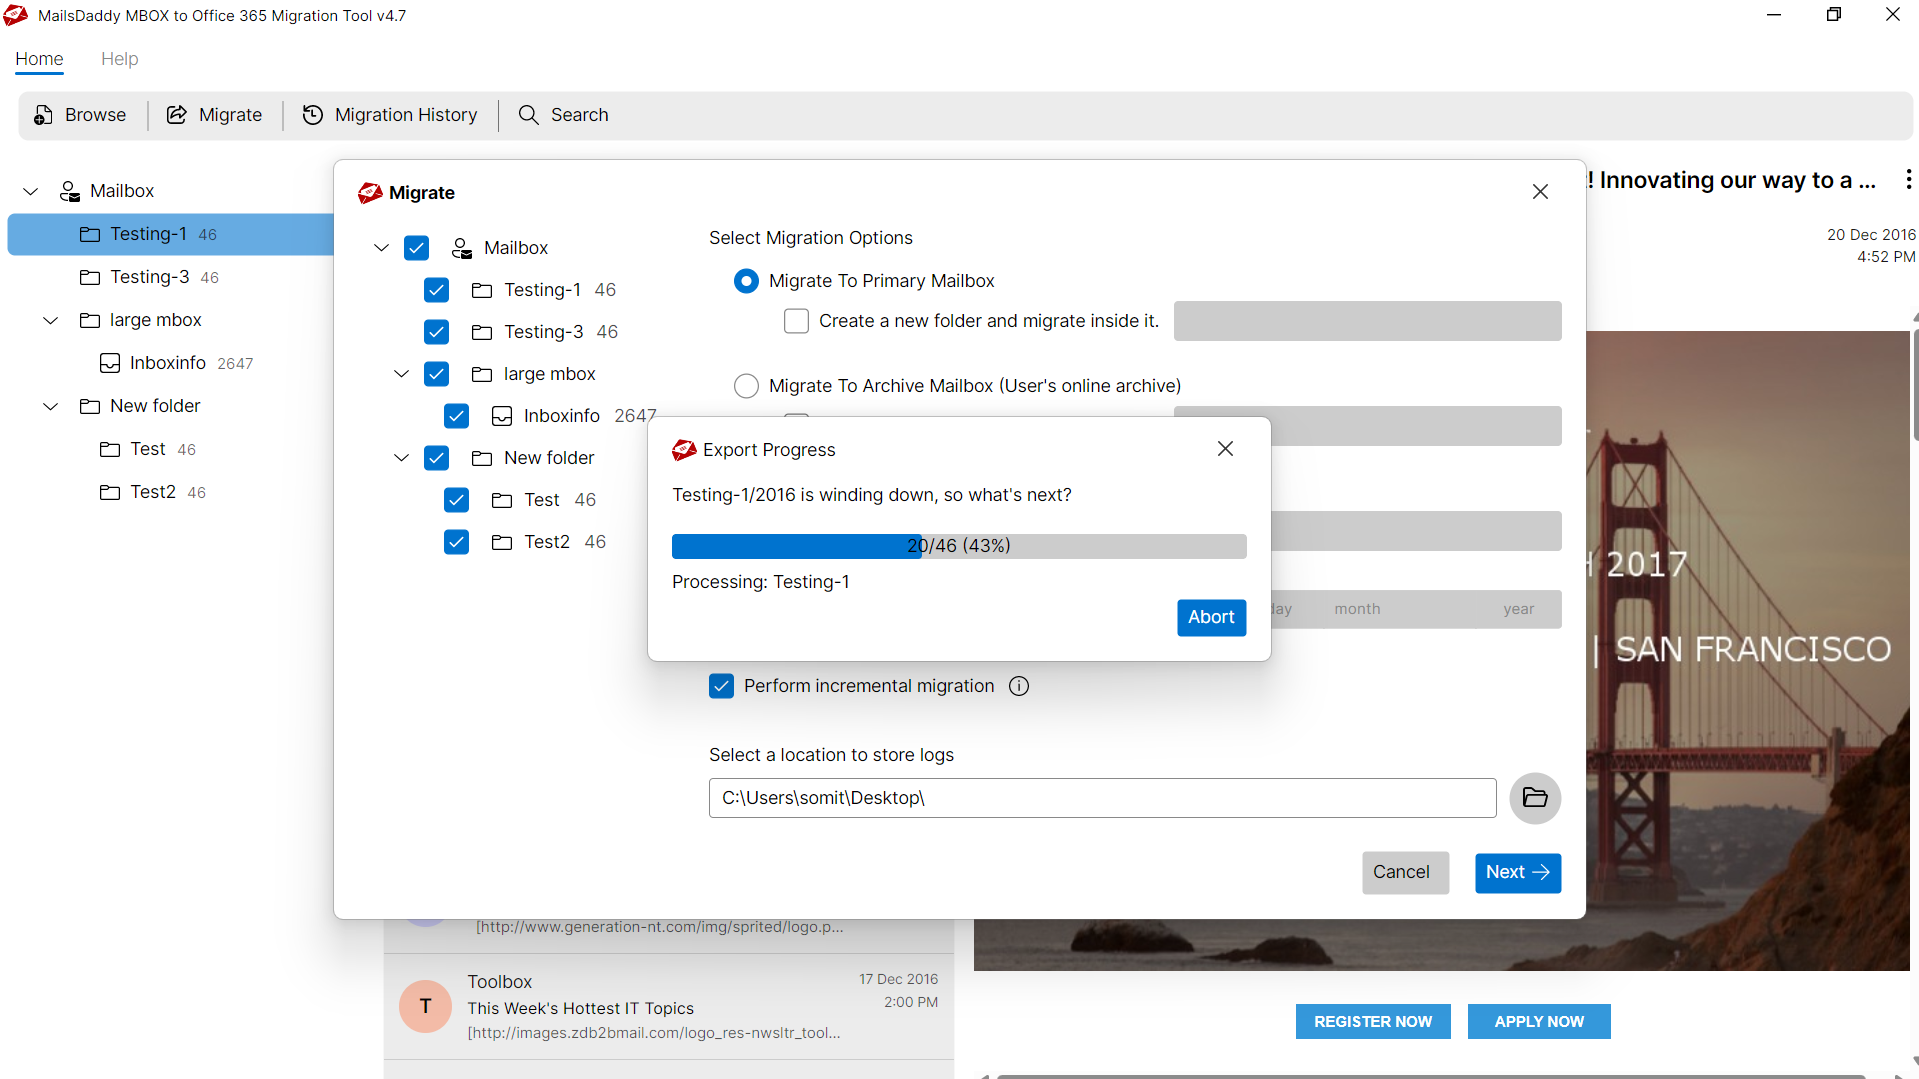Select Migrate To Primary Mailbox radio
This screenshot has height=1079, width=1919.
(x=747, y=281)
